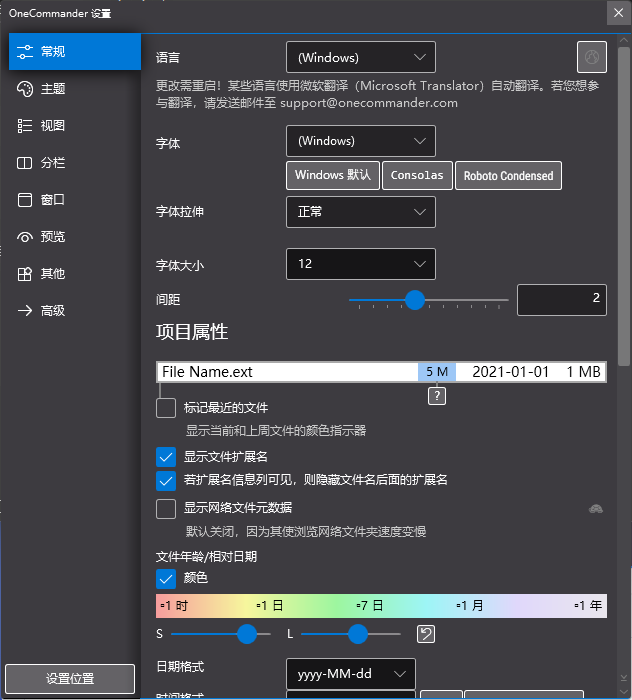Switch to the 高级 (Advanced) tab
The height and width of the screenshot is (700, 632).
53,311
